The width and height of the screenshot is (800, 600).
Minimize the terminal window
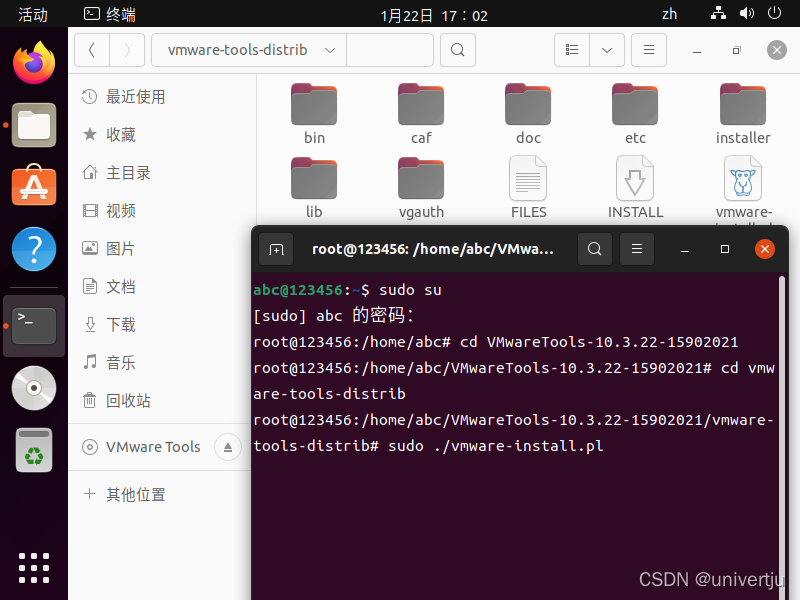[x=685, y=249]
